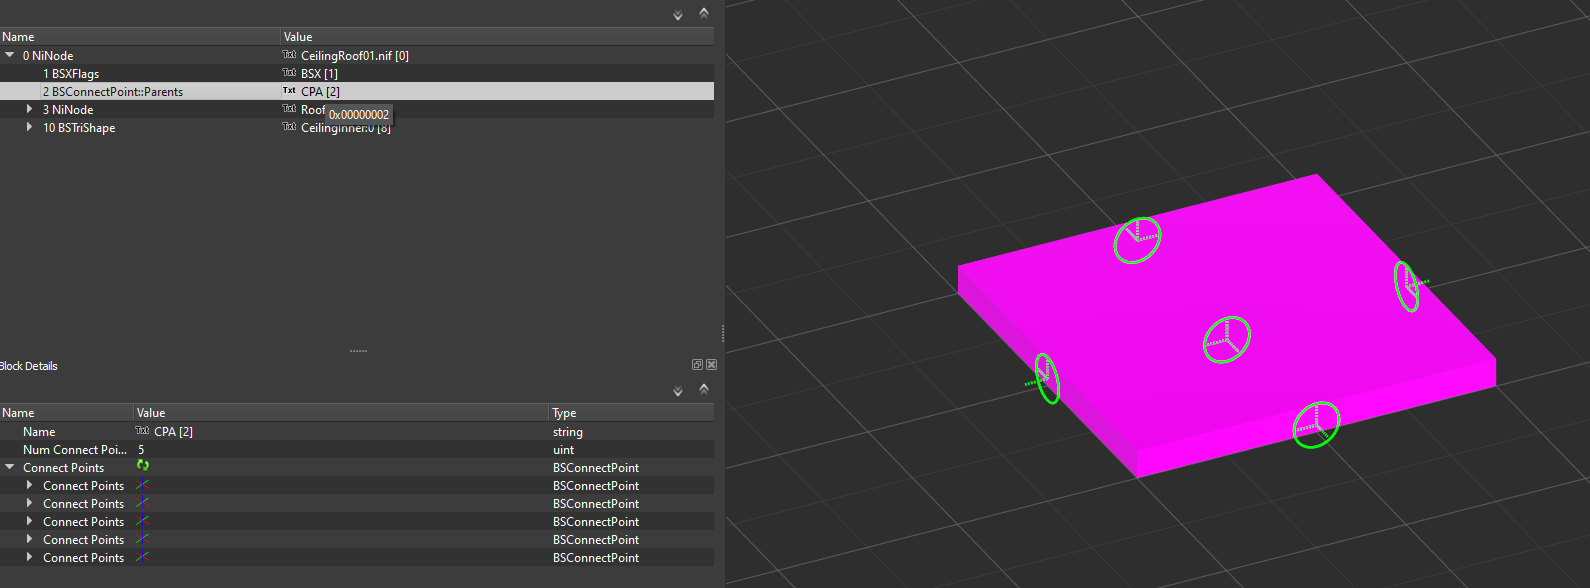1590x588 pixels.
Task: Select the 2 BSConnectPoint::Parents block row
Action: coord(357,92)
